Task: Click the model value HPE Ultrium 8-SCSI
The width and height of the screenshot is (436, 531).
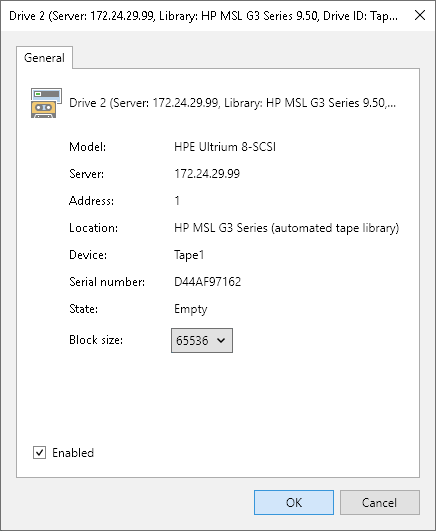Action: point(225,147)
